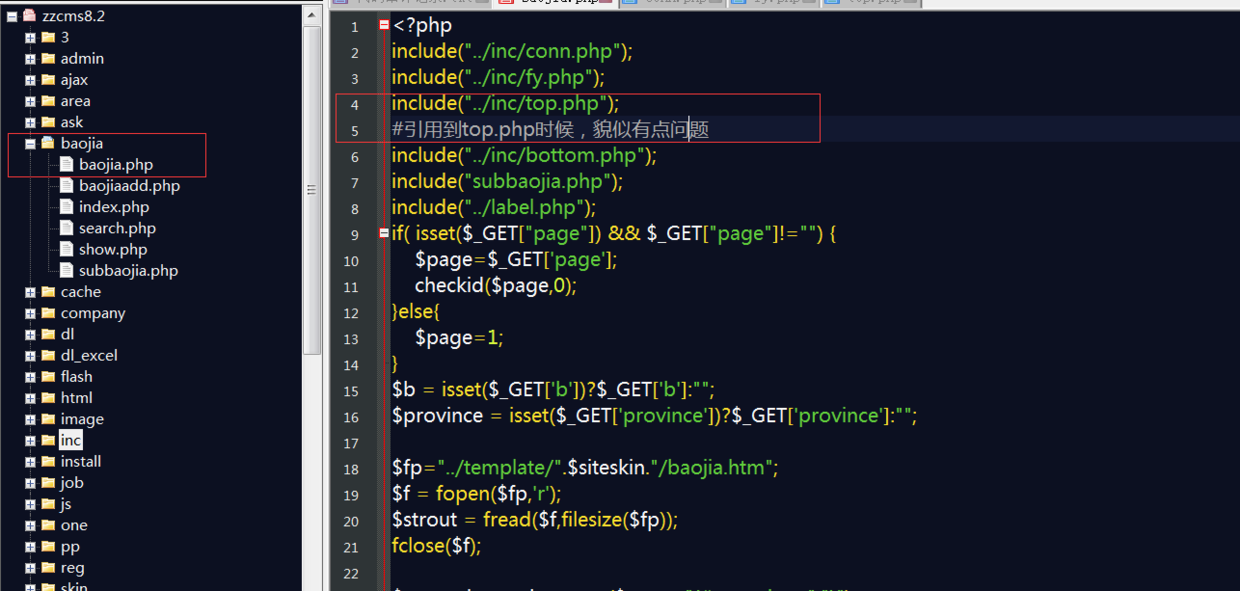Viewport: 1240px width, 591px height.
Task: Click the file icon next to search.php
Action: 67,228
